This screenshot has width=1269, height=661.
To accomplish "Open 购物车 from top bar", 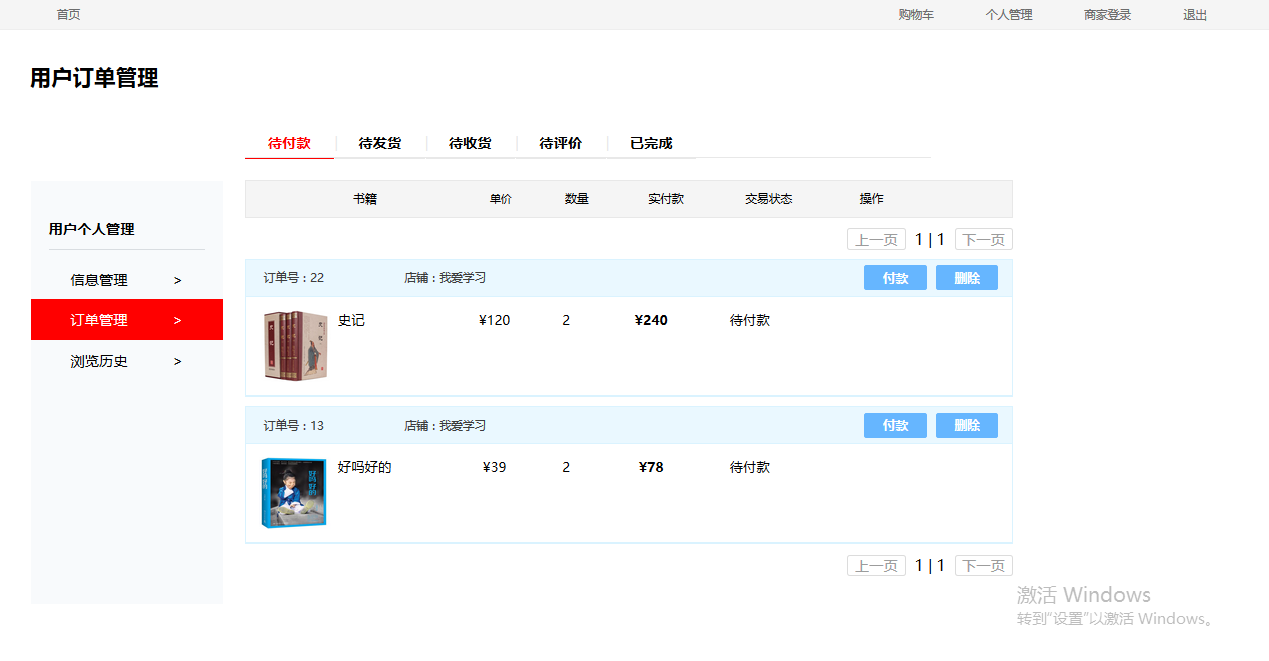I will [x=916, y=15].
